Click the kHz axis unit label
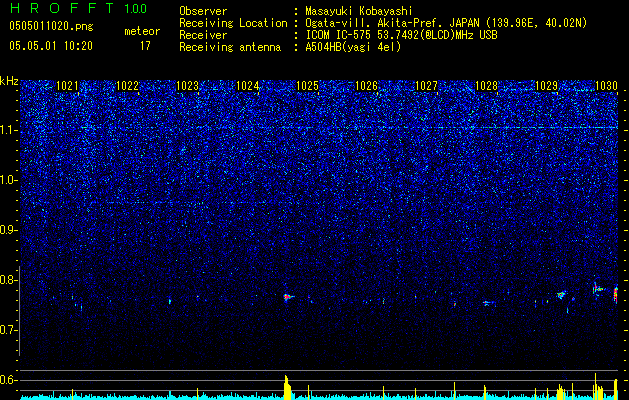Viewport: 629px width, 400px height. [x=9, y=81]
